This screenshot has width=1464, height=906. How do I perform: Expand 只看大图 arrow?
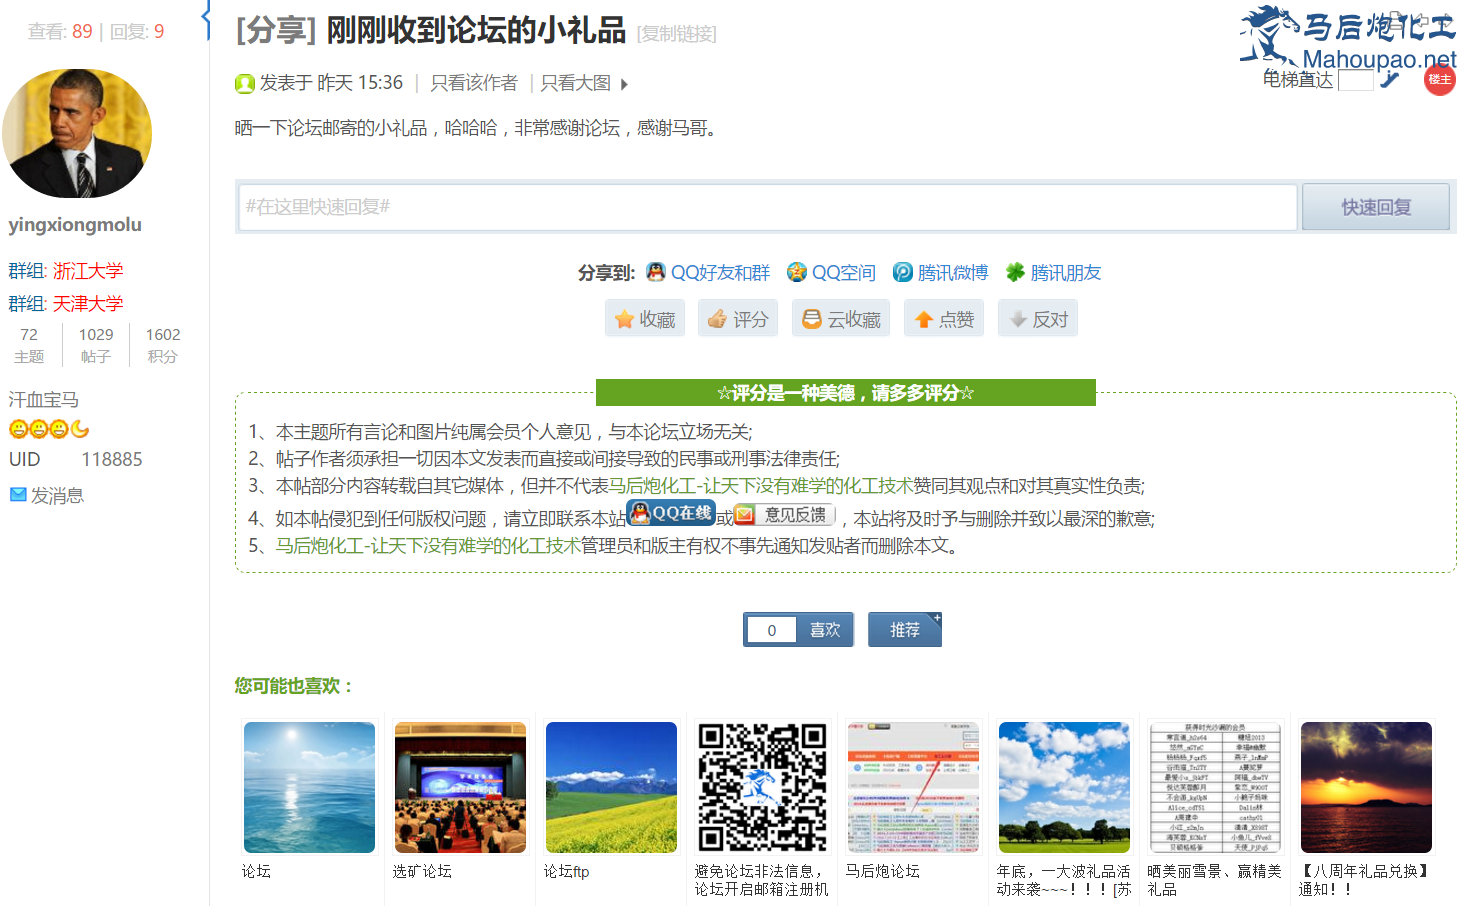tap(624, 84)
